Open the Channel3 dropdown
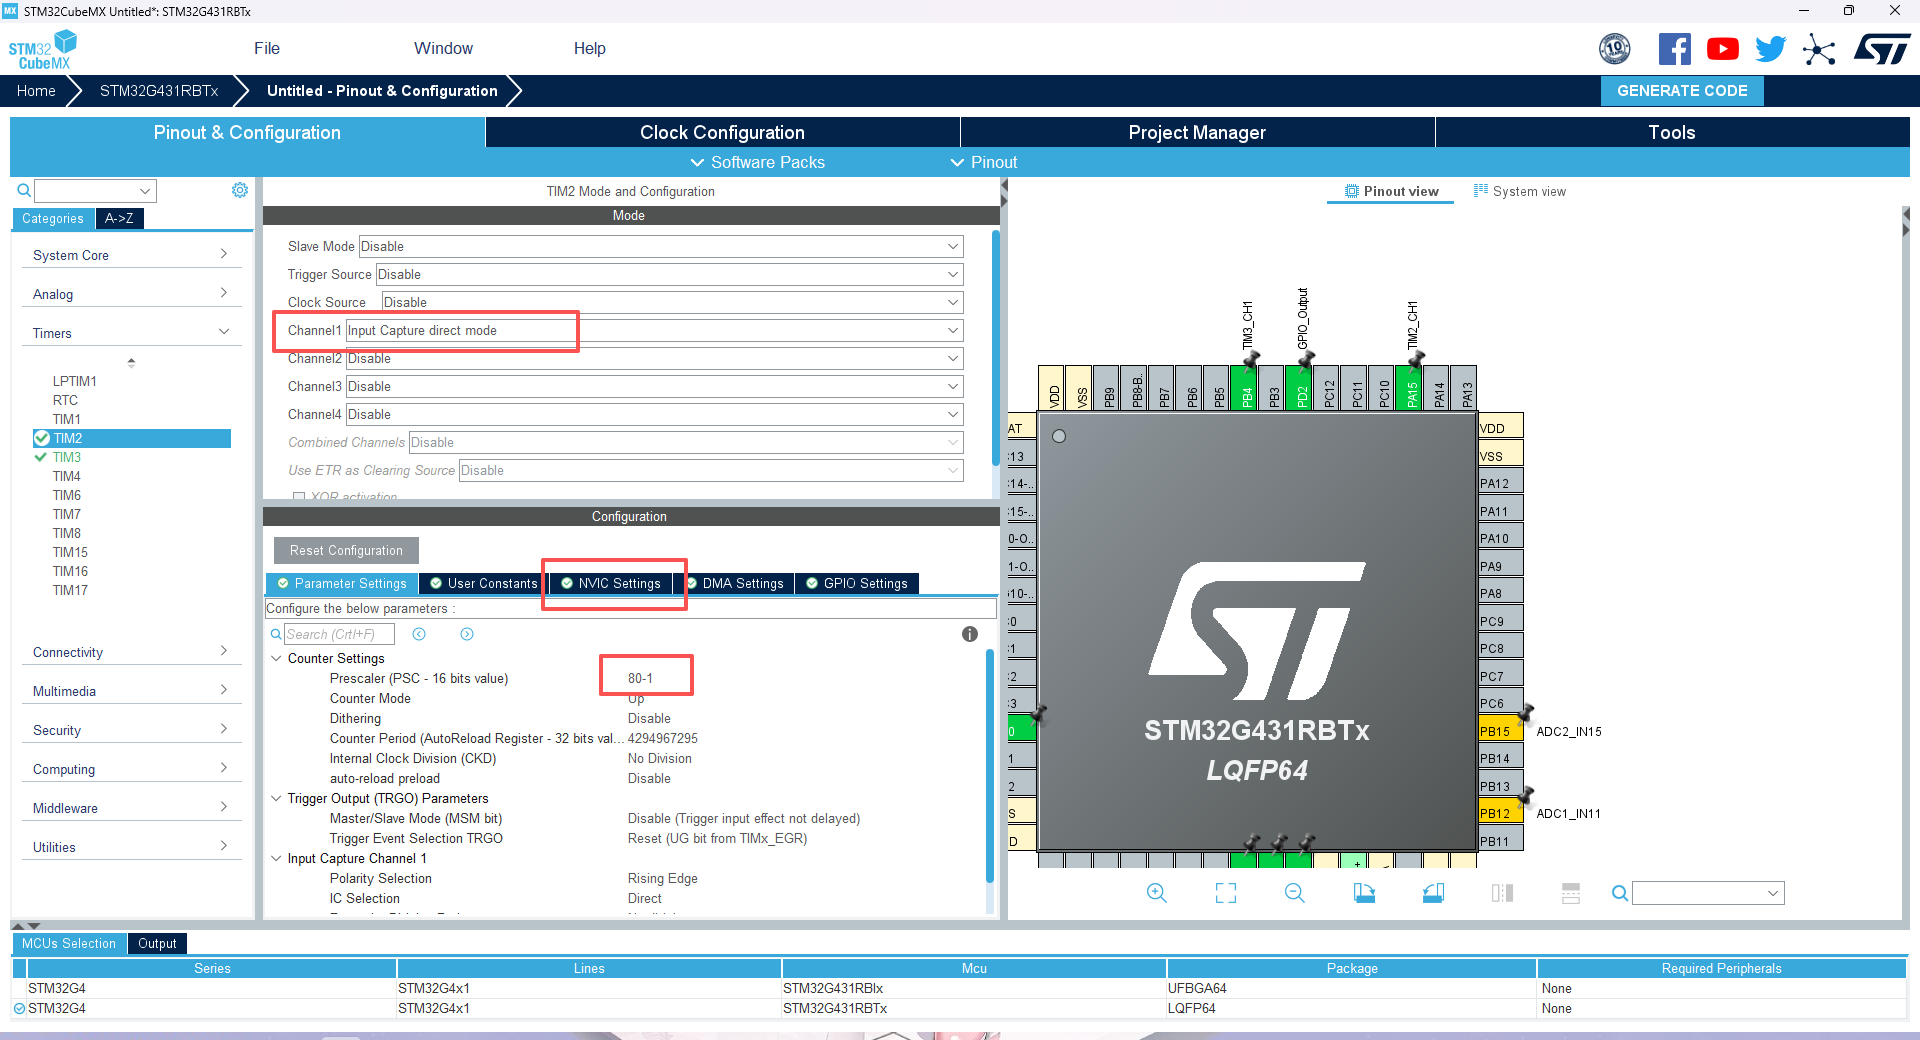Image resolution: width=1920 pixels, height=1040 pixels. click(654, 386)
